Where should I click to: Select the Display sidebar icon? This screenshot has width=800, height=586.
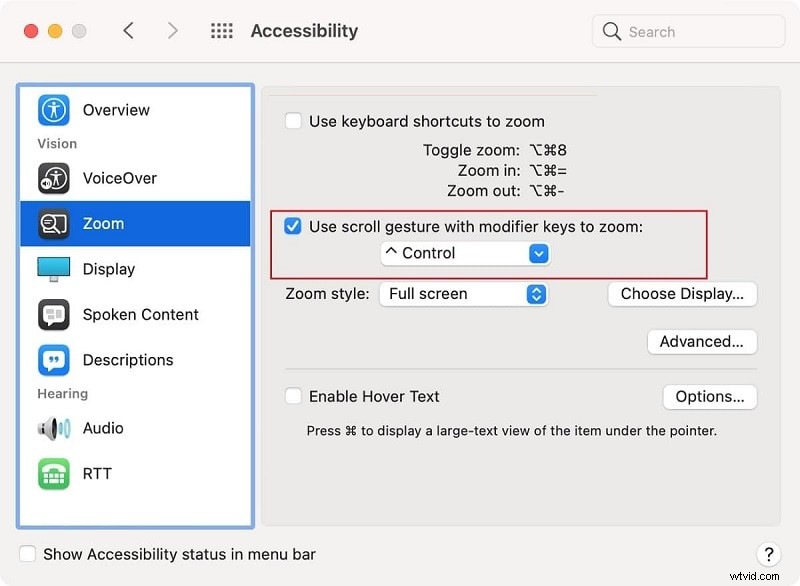55,269
